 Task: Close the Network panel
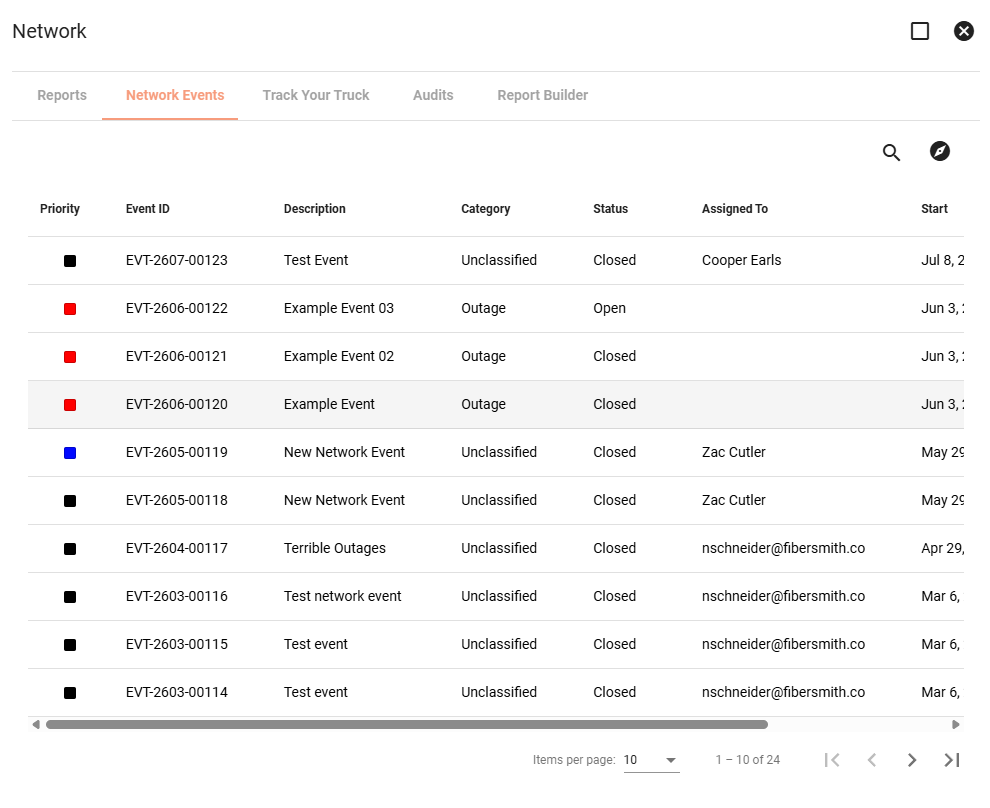pyautogui.click(x=963, y=31)
